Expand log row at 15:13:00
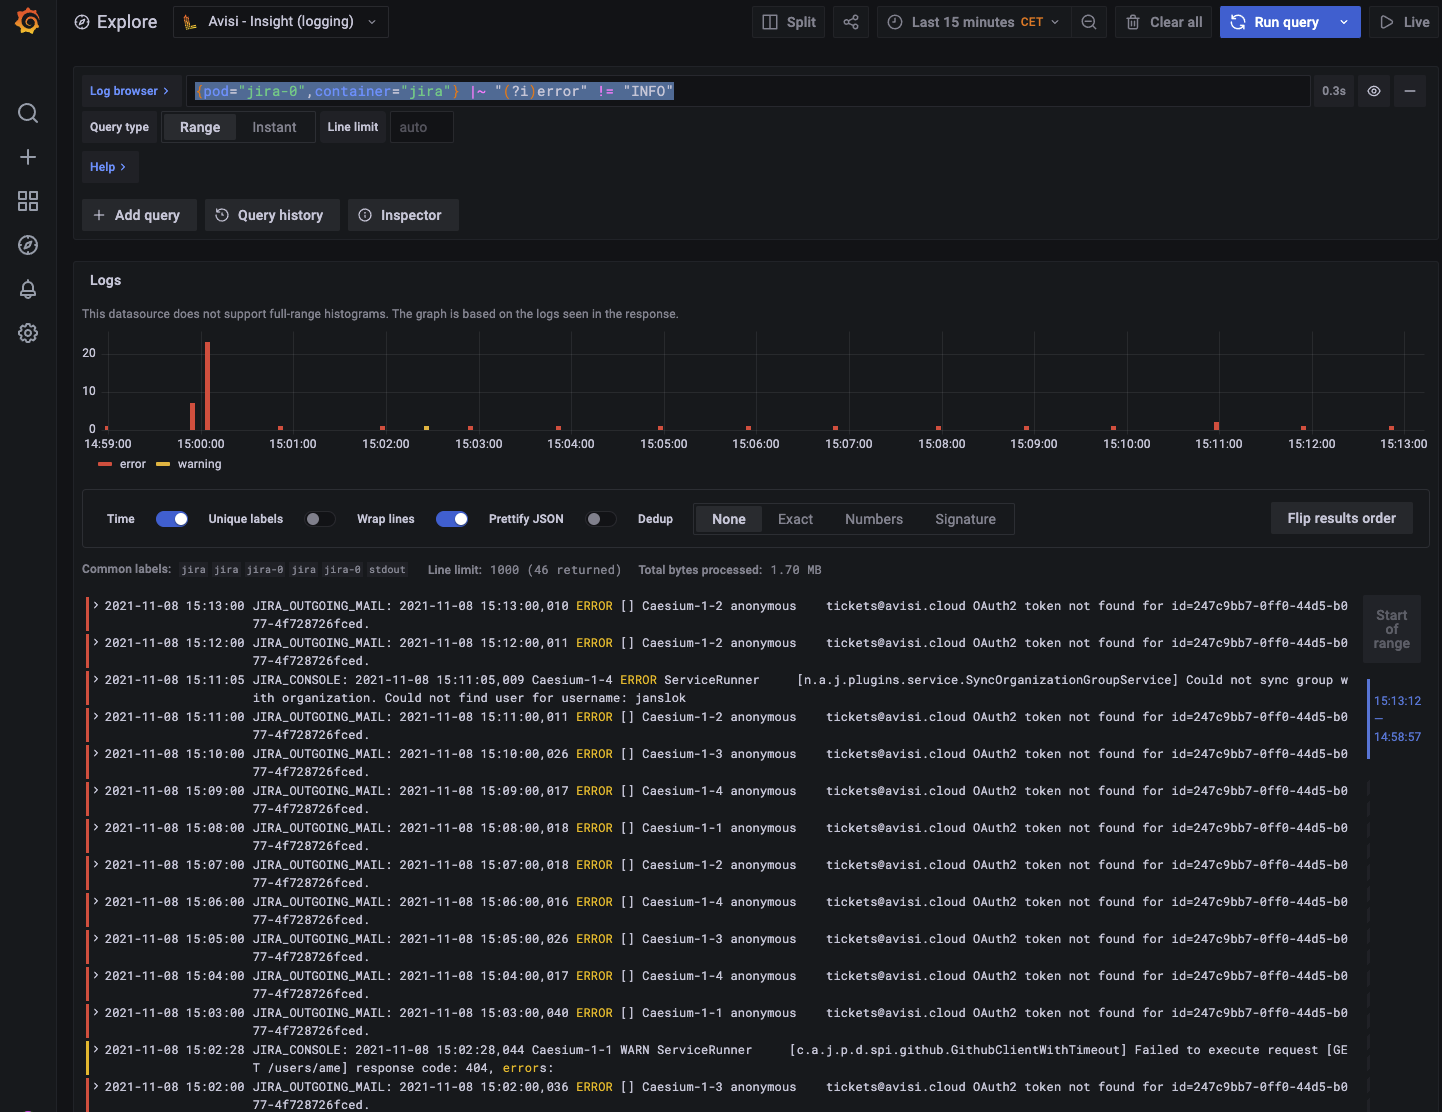1442x1112 pixels. 96,605
